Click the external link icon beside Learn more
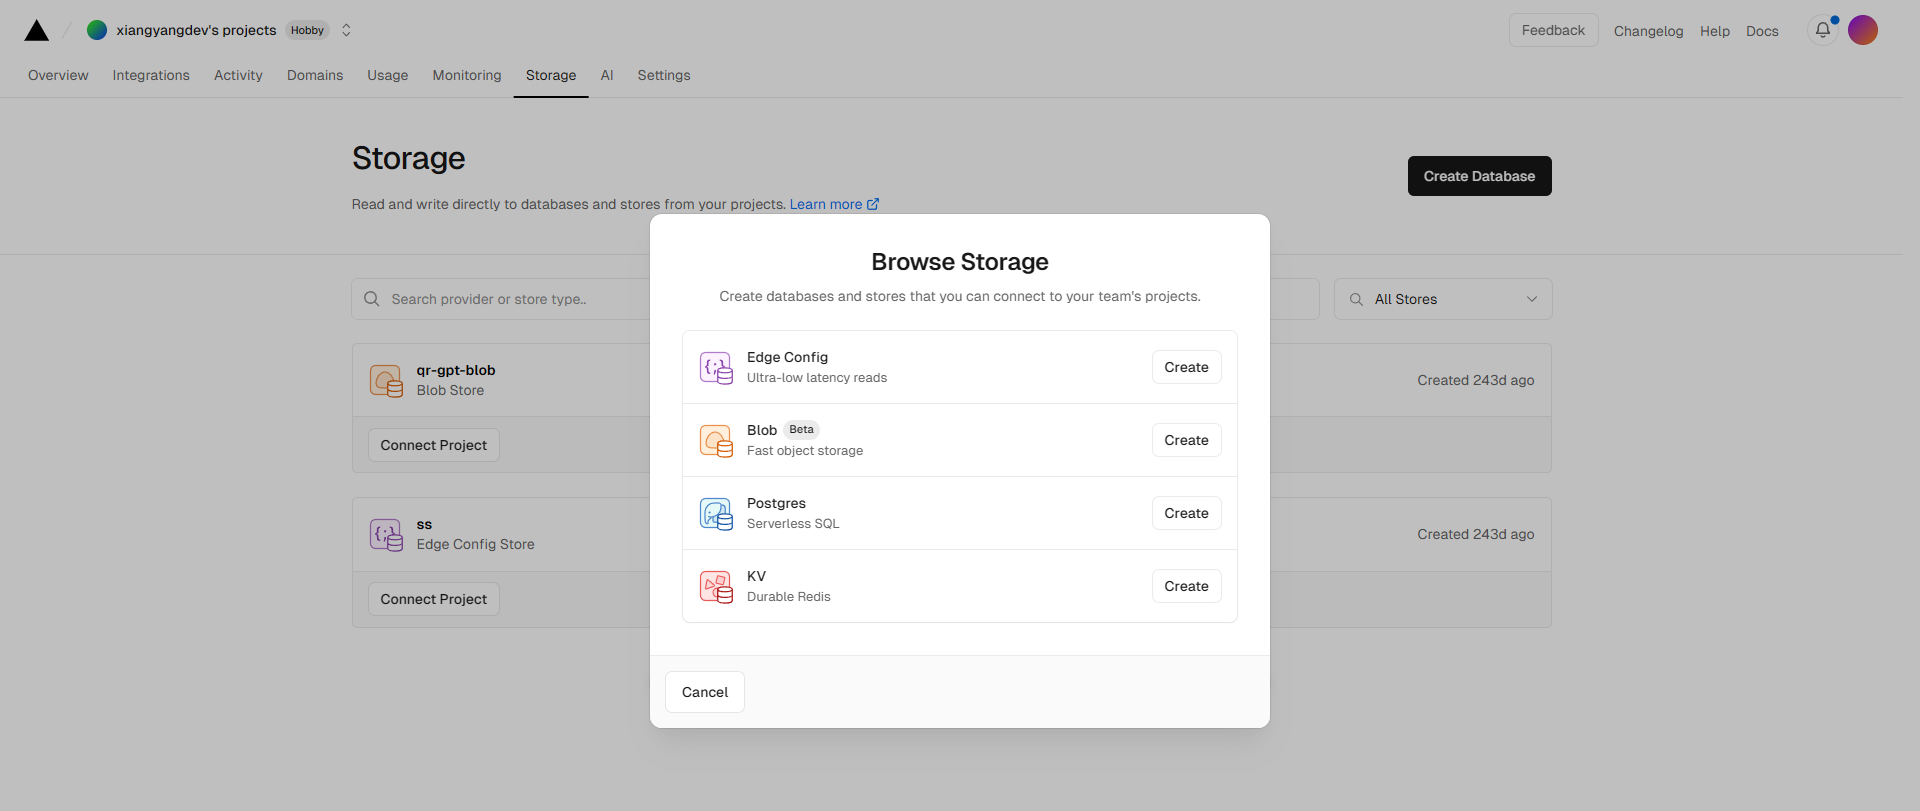1920x811 pixels. 873,204
